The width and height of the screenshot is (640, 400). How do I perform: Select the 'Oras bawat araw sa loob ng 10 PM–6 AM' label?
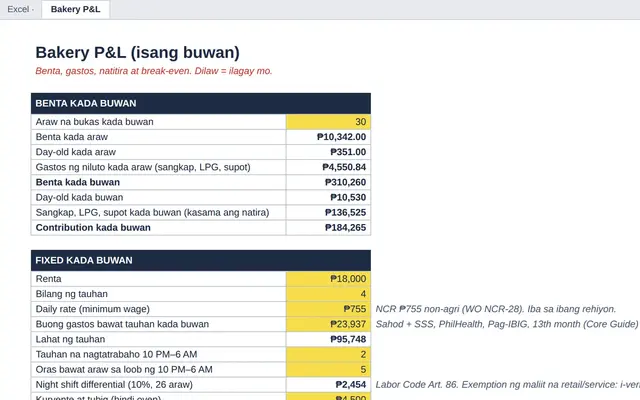click(x=124, y=370)
